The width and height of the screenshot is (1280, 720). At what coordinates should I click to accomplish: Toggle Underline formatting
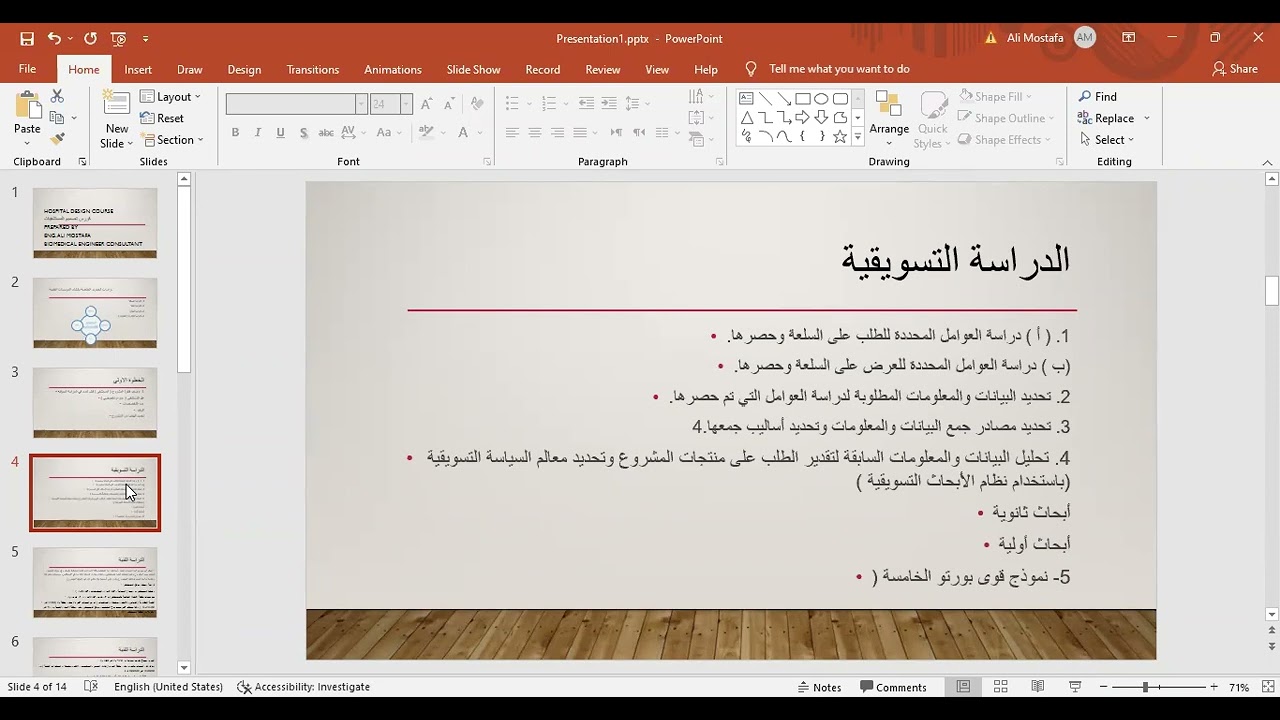(x=280, y=133)
